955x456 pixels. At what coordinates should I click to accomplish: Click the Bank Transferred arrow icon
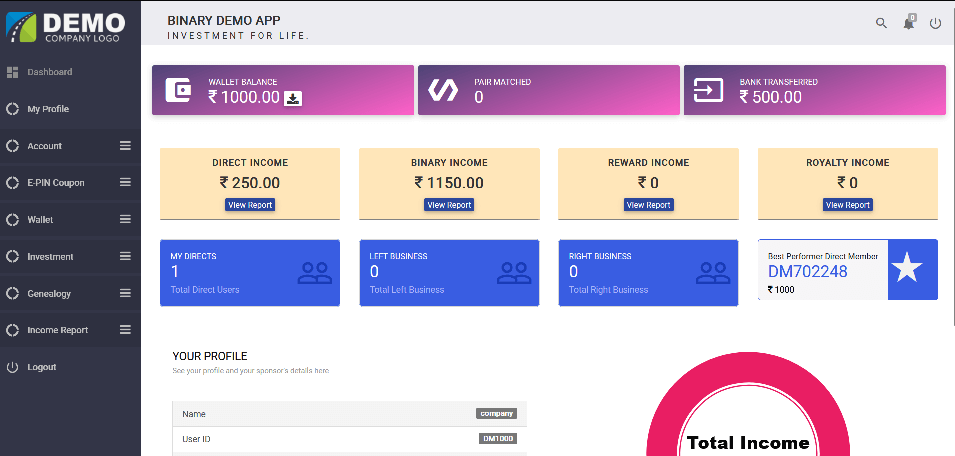[708, 90]
